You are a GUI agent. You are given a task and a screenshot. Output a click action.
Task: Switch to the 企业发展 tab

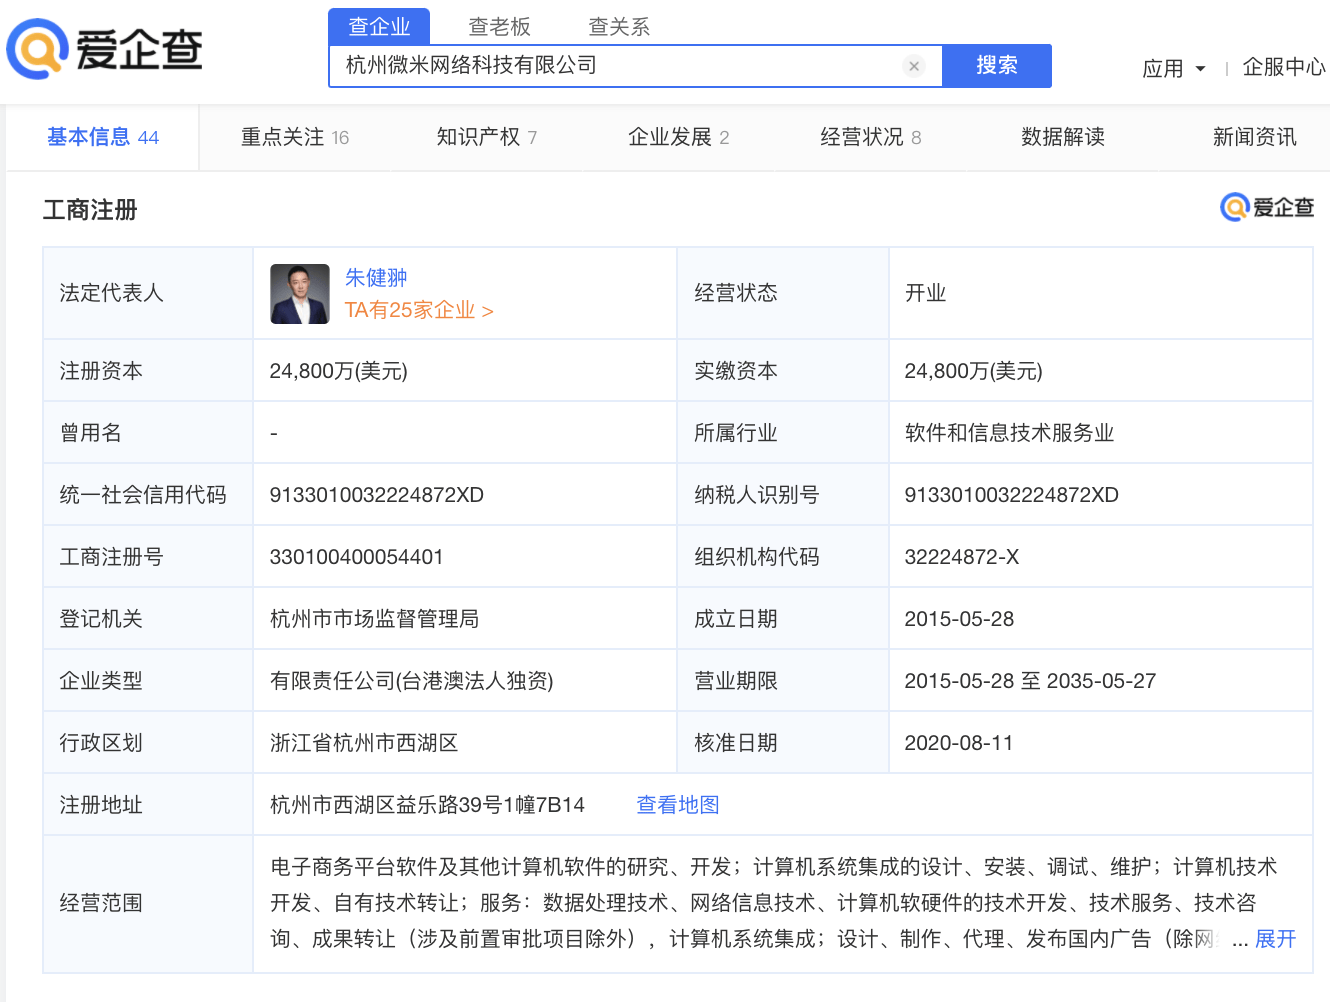tap(671, 137)
